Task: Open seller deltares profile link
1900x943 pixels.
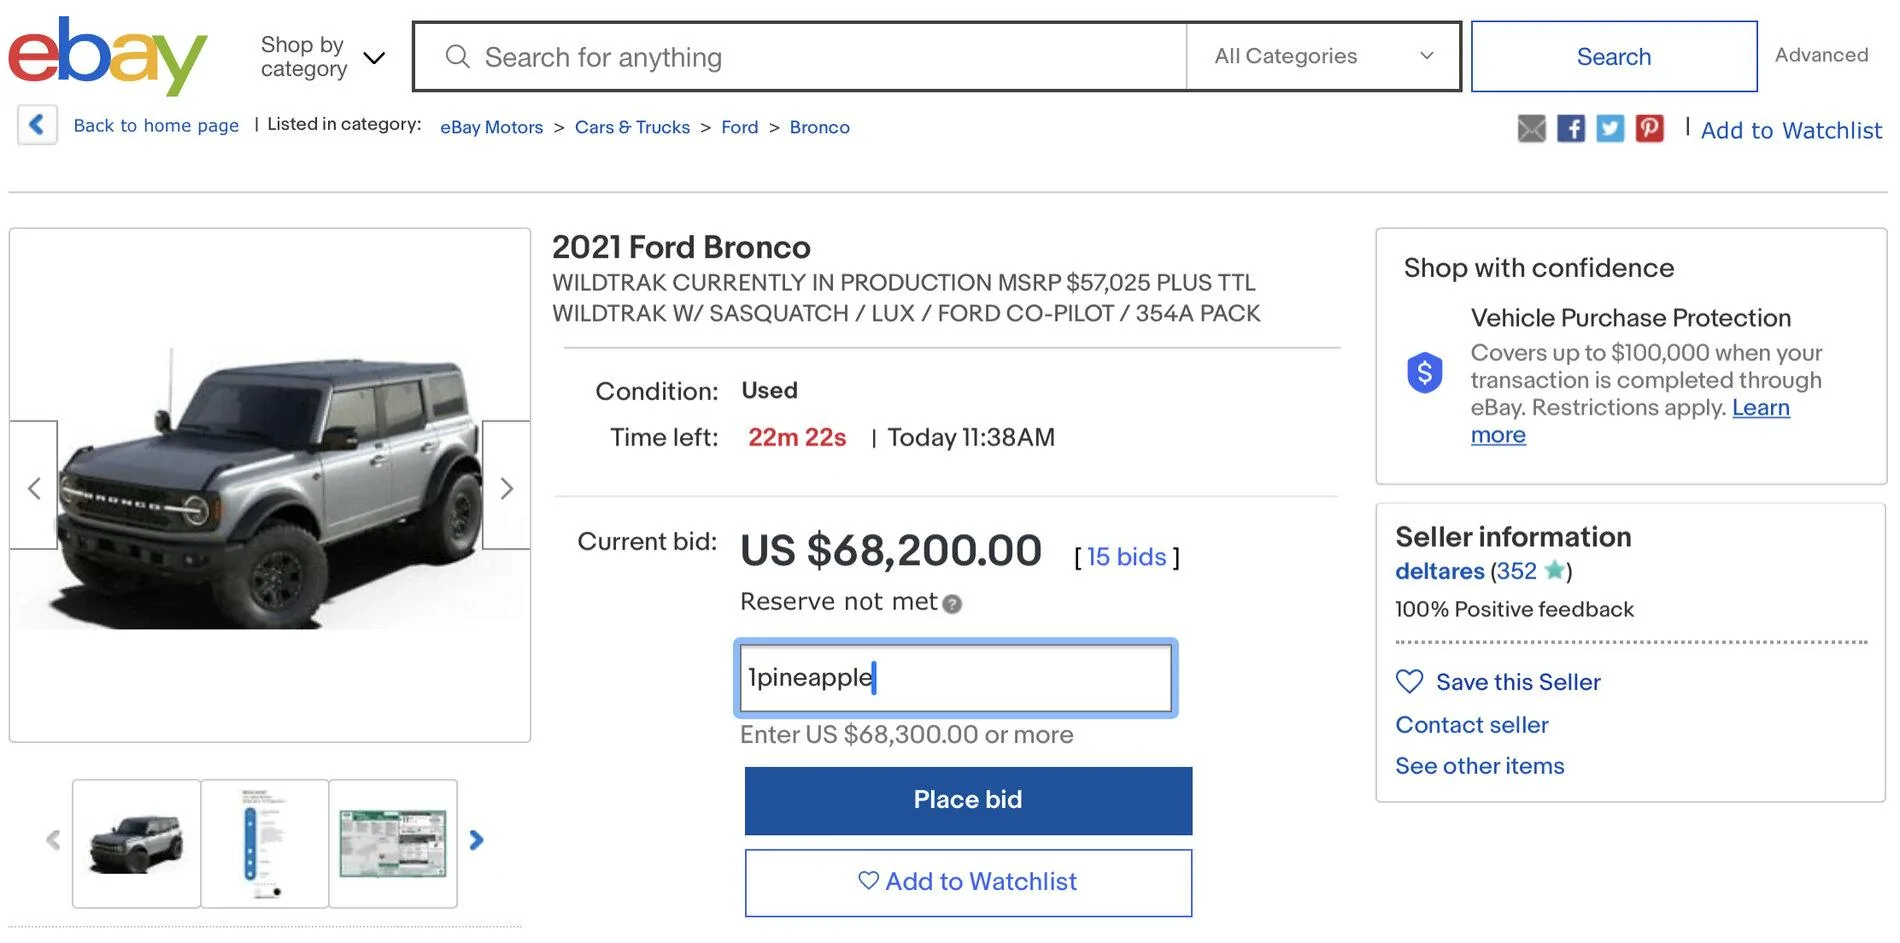Action: (x=1439, y=571)
